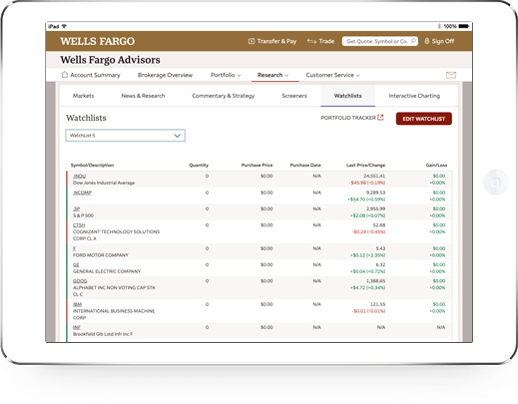This screenshot has height=404, width=518.
Task: Click the Trade link
Action: tap(326, 41)
